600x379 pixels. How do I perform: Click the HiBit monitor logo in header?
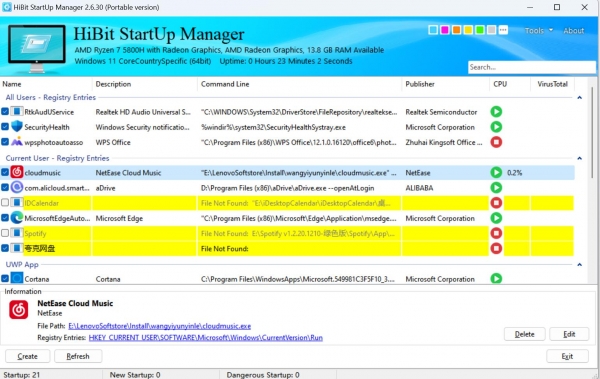tap(37, 48)
